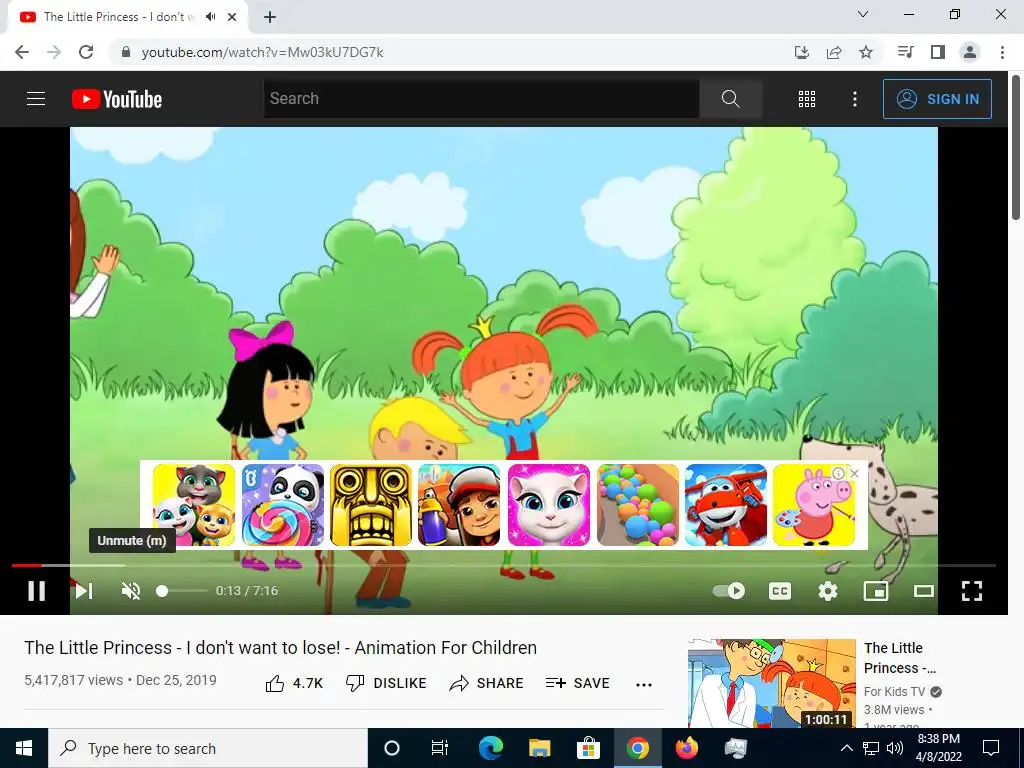Image resolution: width=1024 pixels, height=768 pixels.
Task: Open a new browser tab
Action: (x=270, y=17)
